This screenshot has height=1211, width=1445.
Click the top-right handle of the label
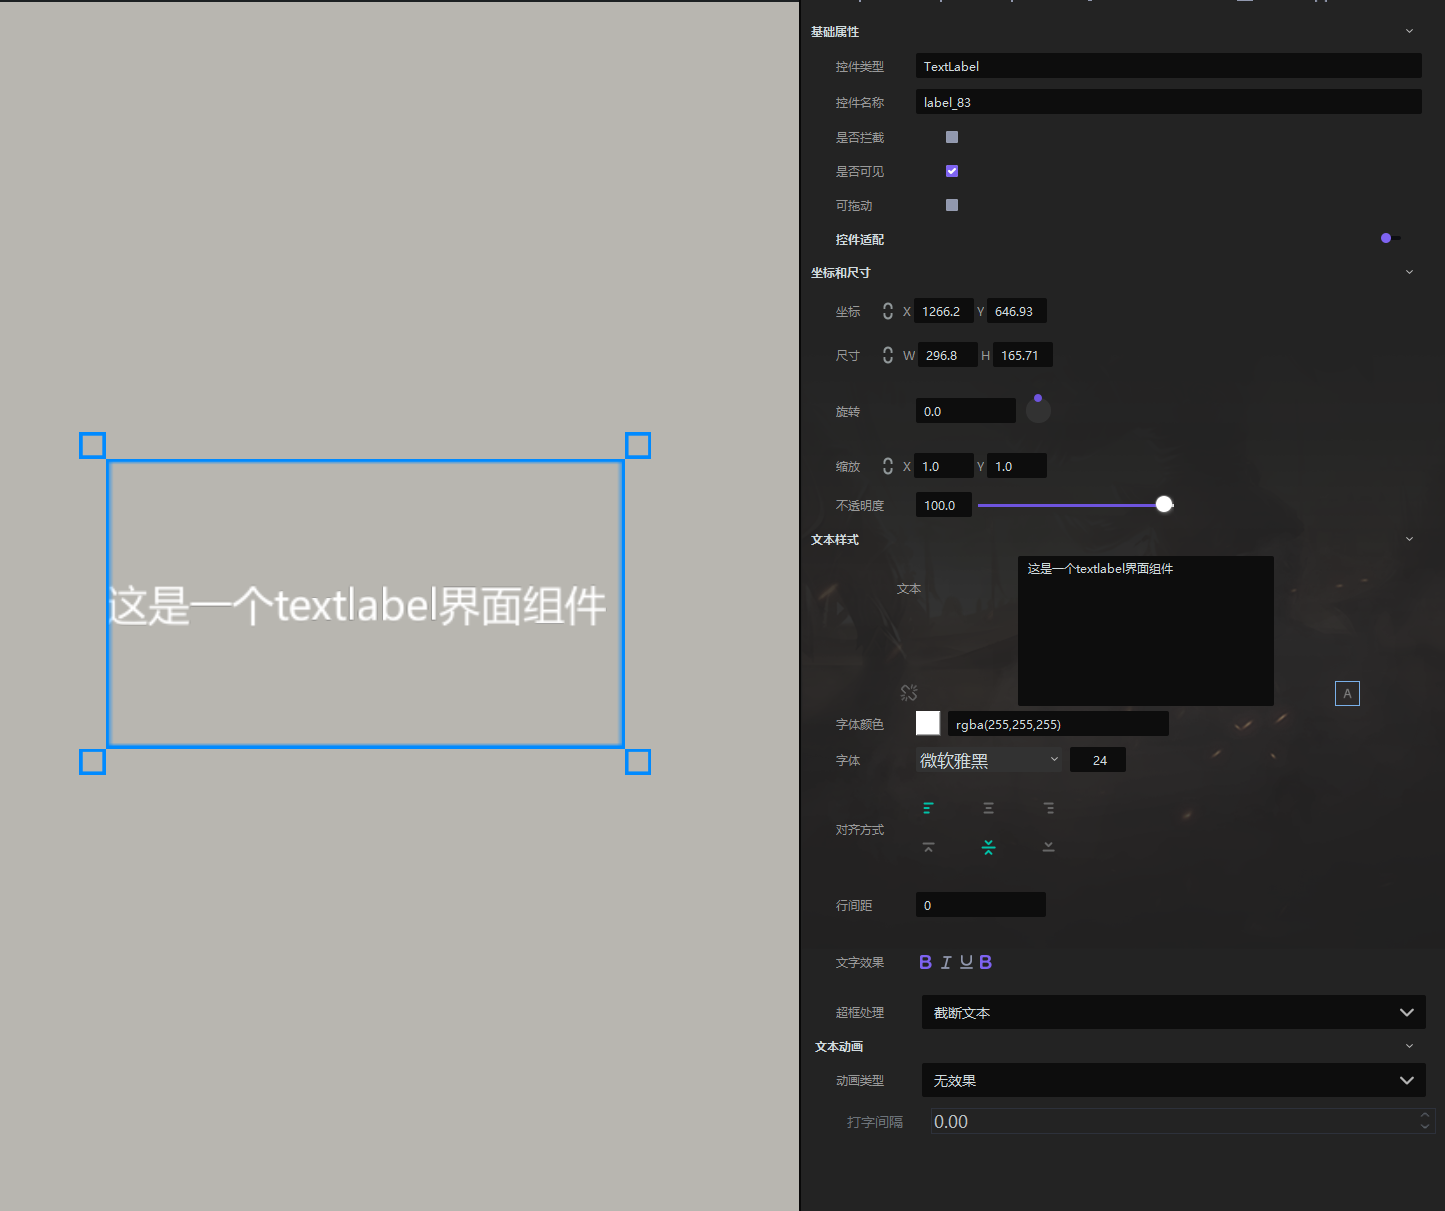click(x=638, y=445)
